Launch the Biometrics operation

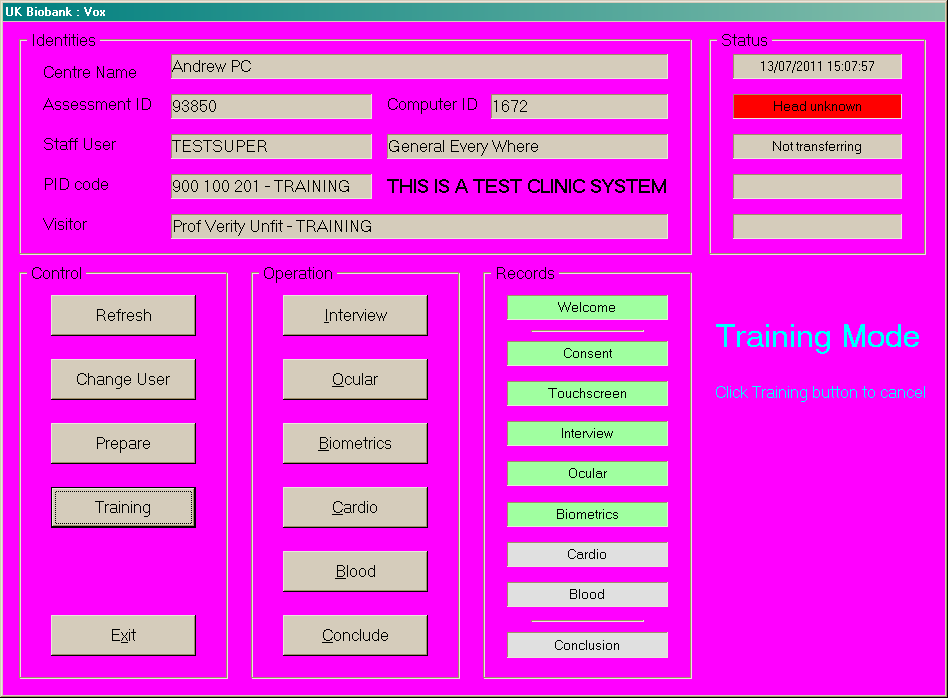point(355,443)
